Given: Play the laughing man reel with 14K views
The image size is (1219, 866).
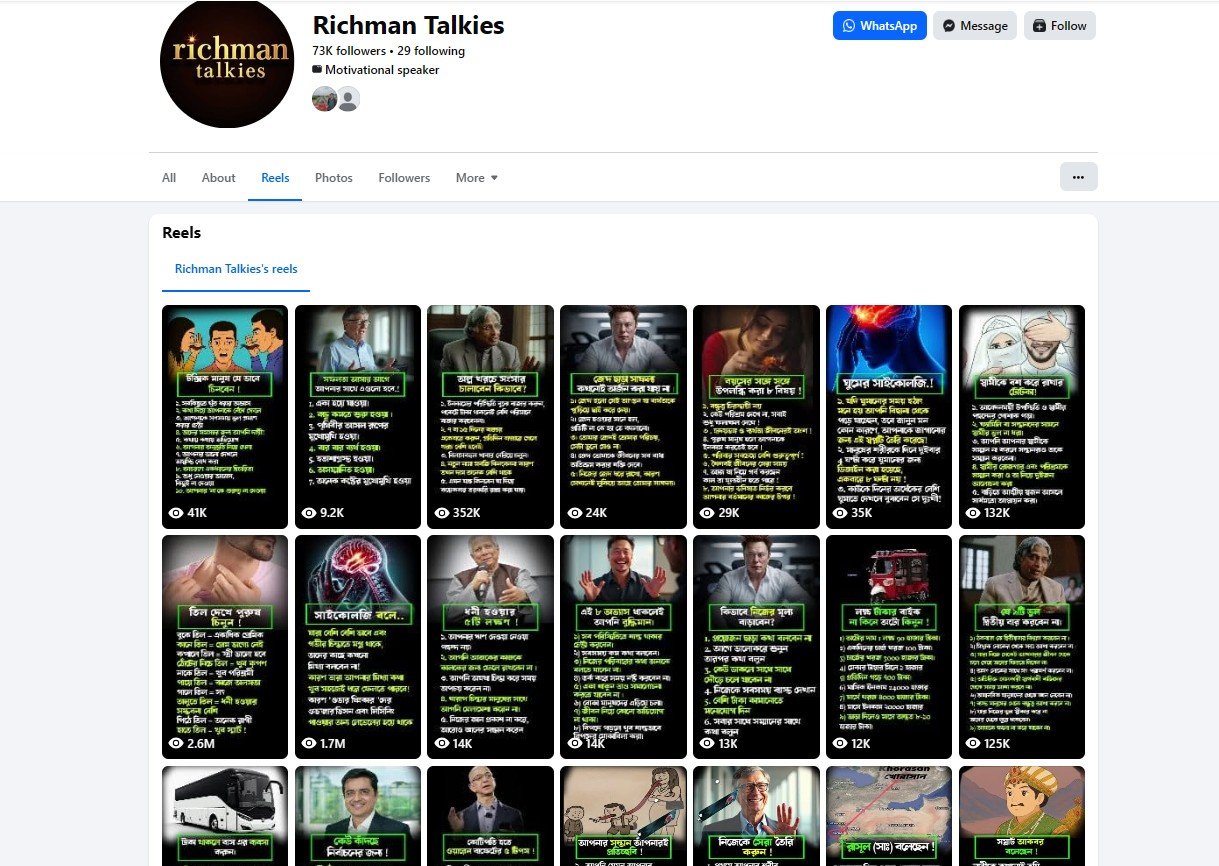Looking at the screenshot, I should (623, 647).
